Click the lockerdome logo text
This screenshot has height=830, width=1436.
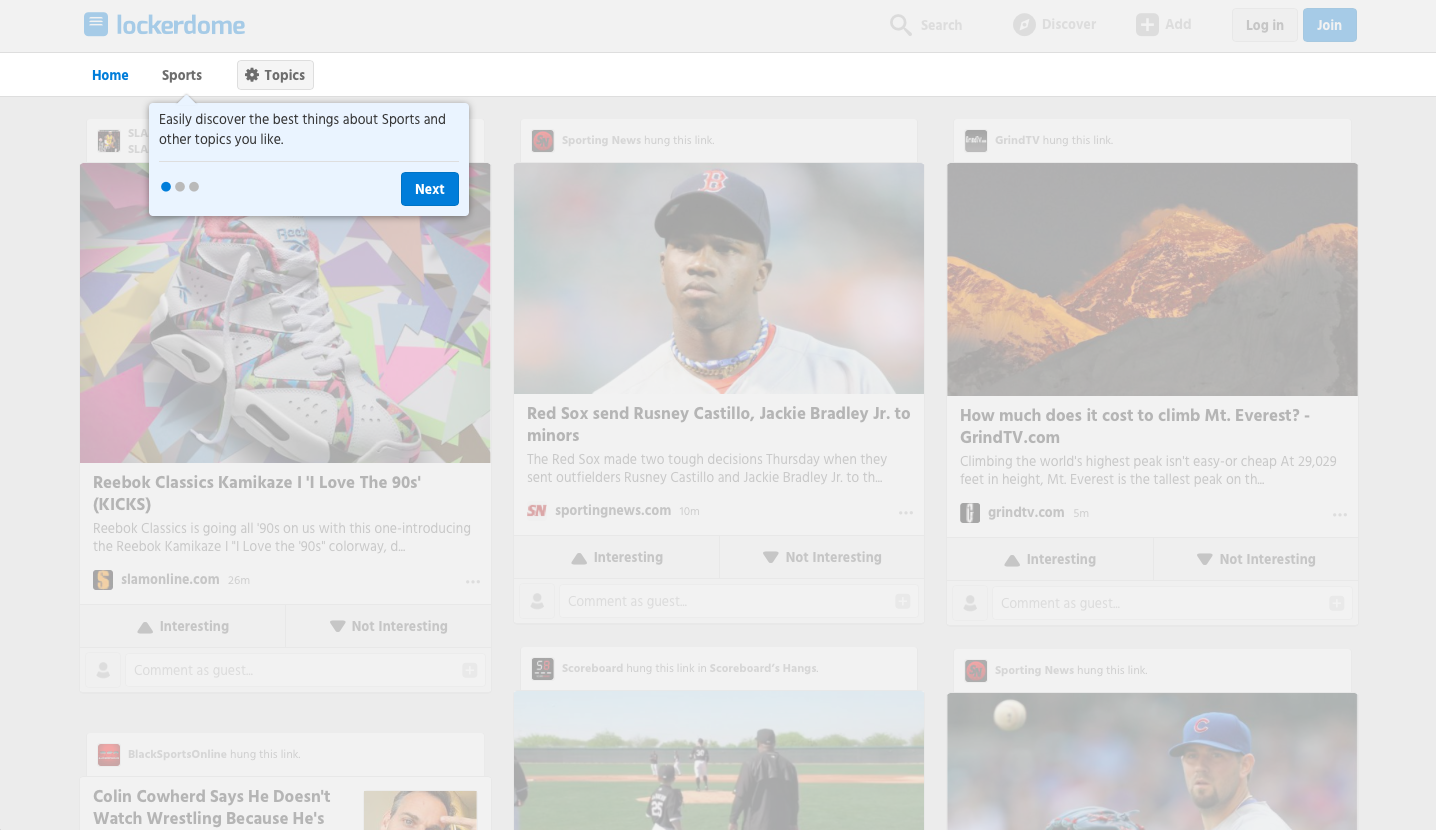pyautogui.click(x=181, y=25)
